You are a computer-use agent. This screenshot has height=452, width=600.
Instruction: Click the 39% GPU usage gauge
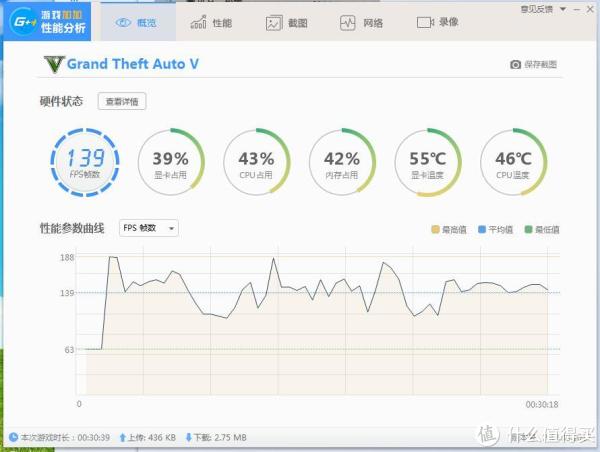(x=171, y=162)
